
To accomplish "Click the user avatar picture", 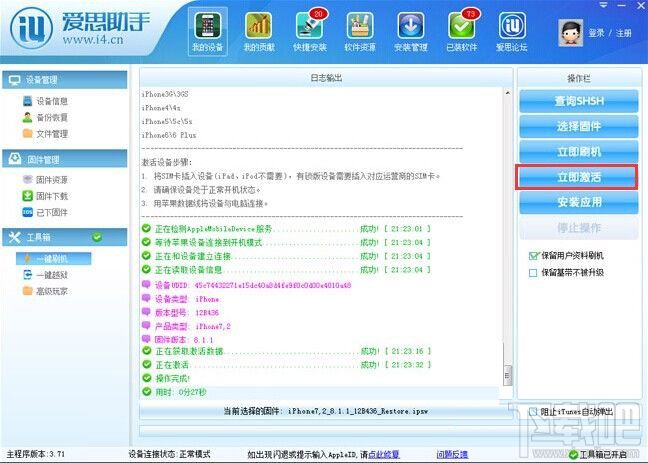I will click(570, 33).
